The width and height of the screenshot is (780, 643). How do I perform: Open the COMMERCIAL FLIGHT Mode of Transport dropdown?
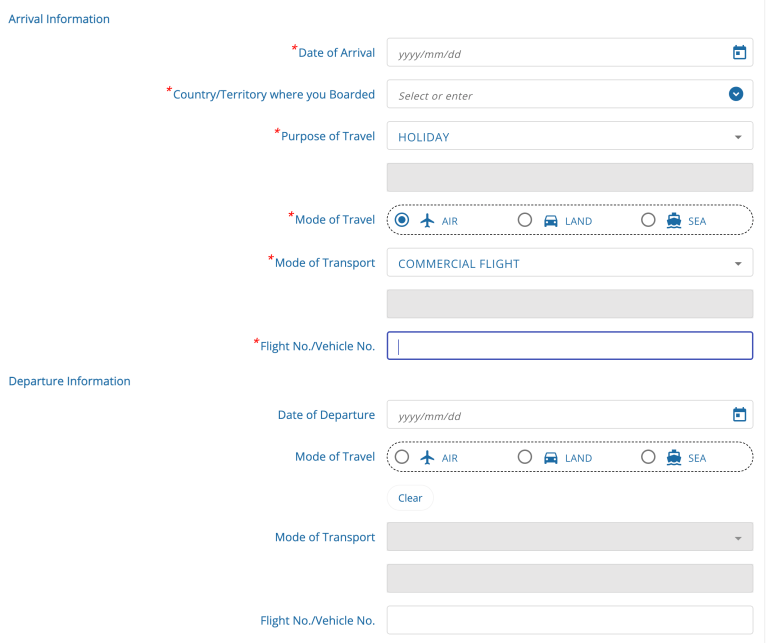[x=738, y=264]
